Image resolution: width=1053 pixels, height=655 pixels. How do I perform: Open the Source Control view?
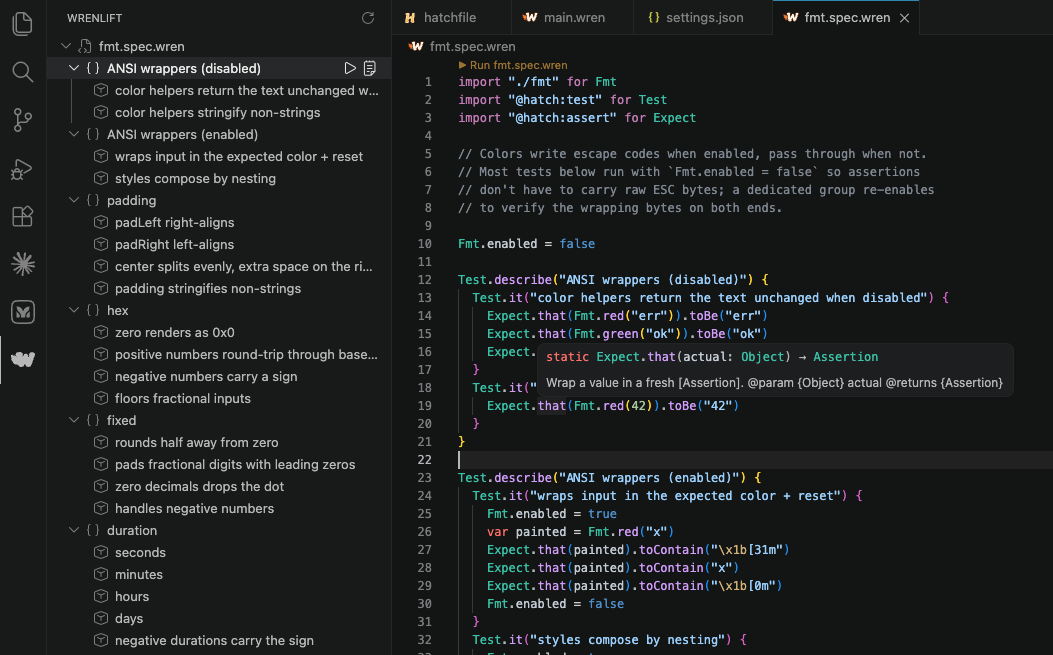(x=23, y=120)
